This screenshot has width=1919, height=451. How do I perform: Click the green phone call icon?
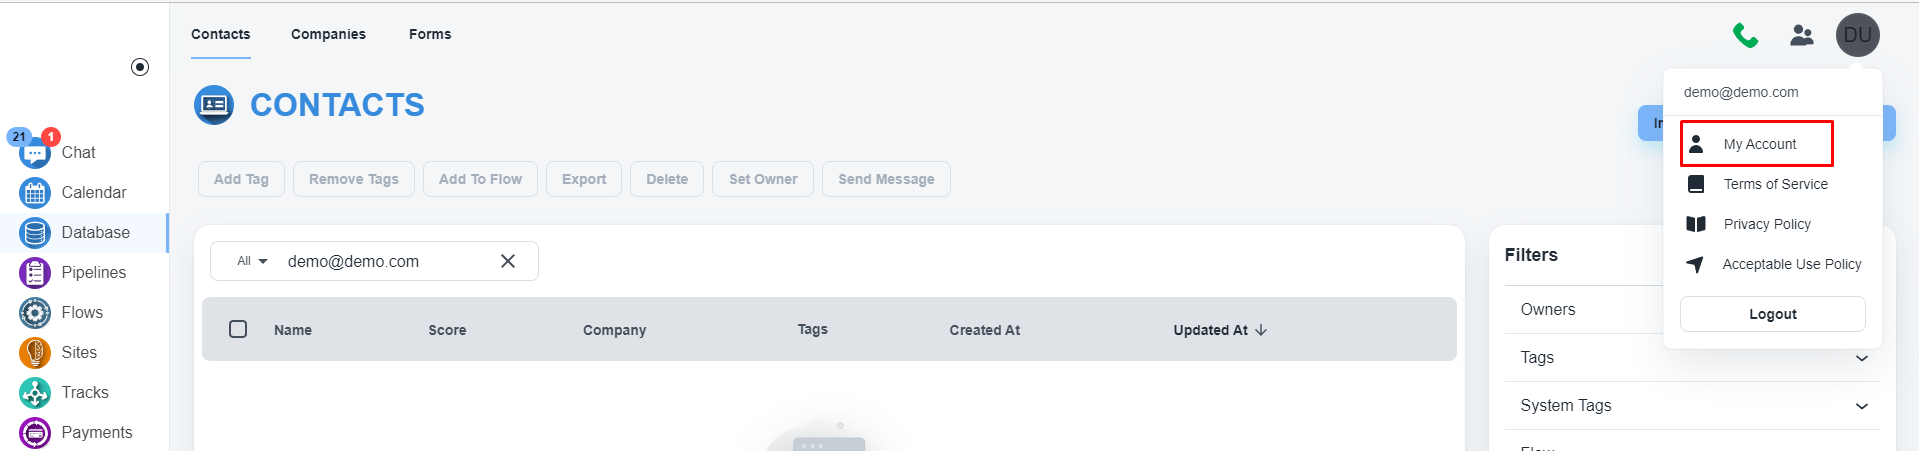[1745, 36]
